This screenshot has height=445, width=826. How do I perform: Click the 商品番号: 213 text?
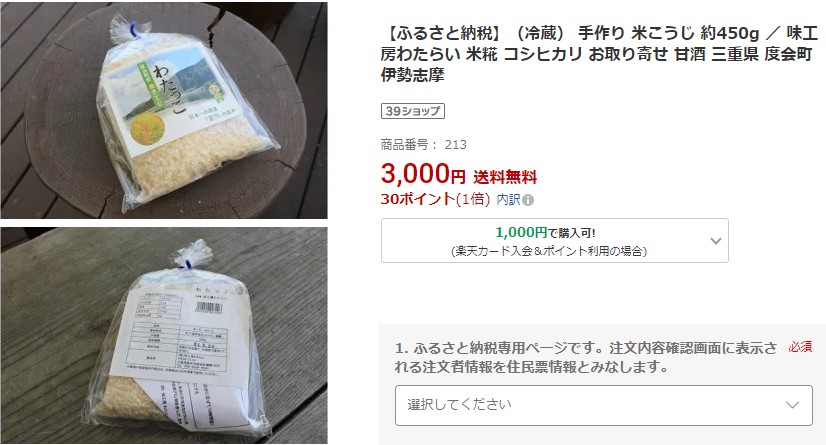click(424, 144)
